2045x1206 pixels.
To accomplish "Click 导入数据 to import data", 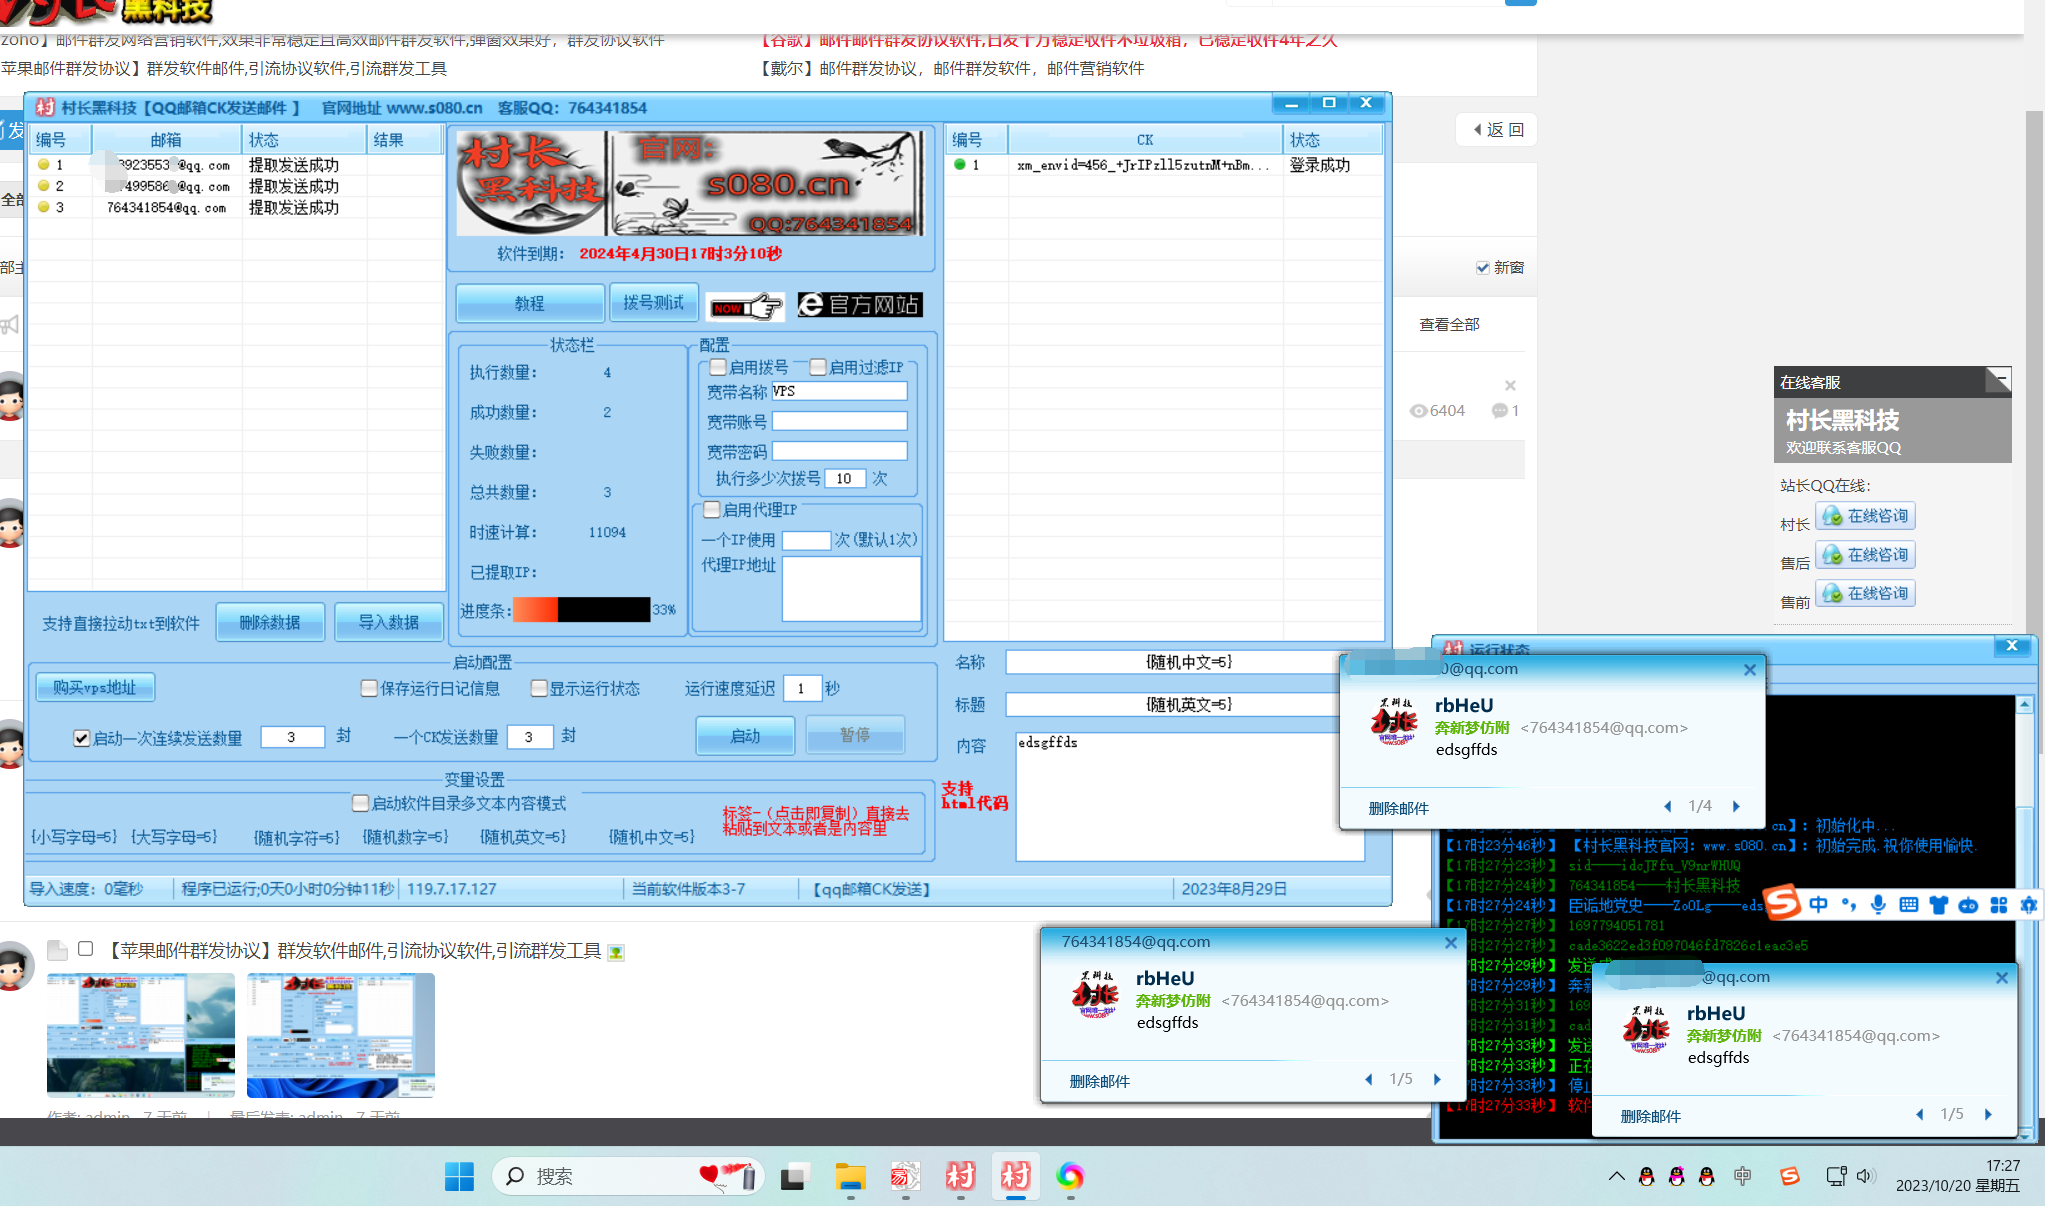I will tap(389, 622).
